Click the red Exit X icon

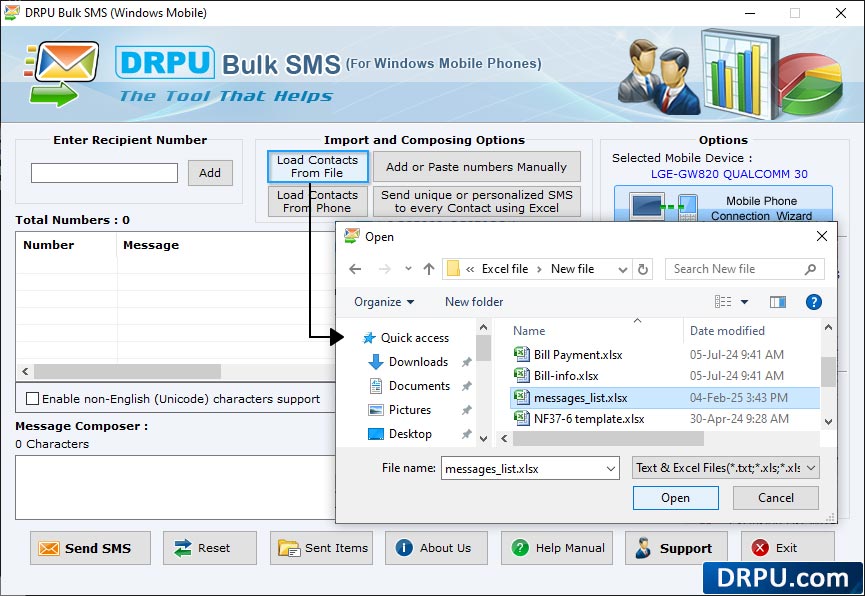(760, 547)
